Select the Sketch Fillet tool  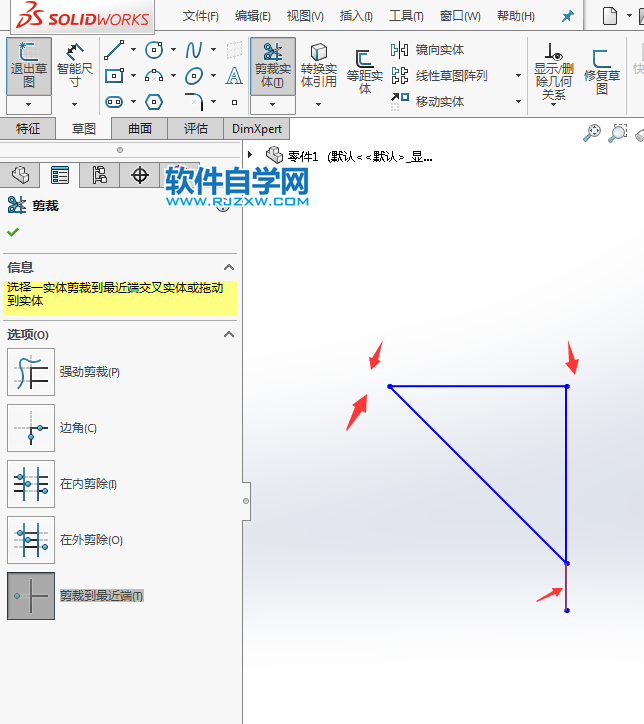pos(194,102)
